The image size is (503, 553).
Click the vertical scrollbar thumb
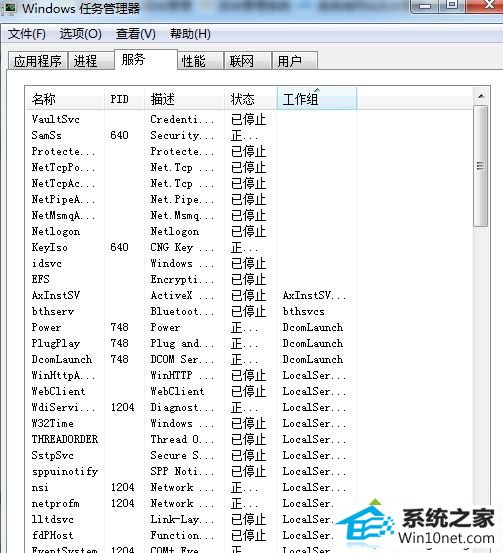click(x=481, y=166)
